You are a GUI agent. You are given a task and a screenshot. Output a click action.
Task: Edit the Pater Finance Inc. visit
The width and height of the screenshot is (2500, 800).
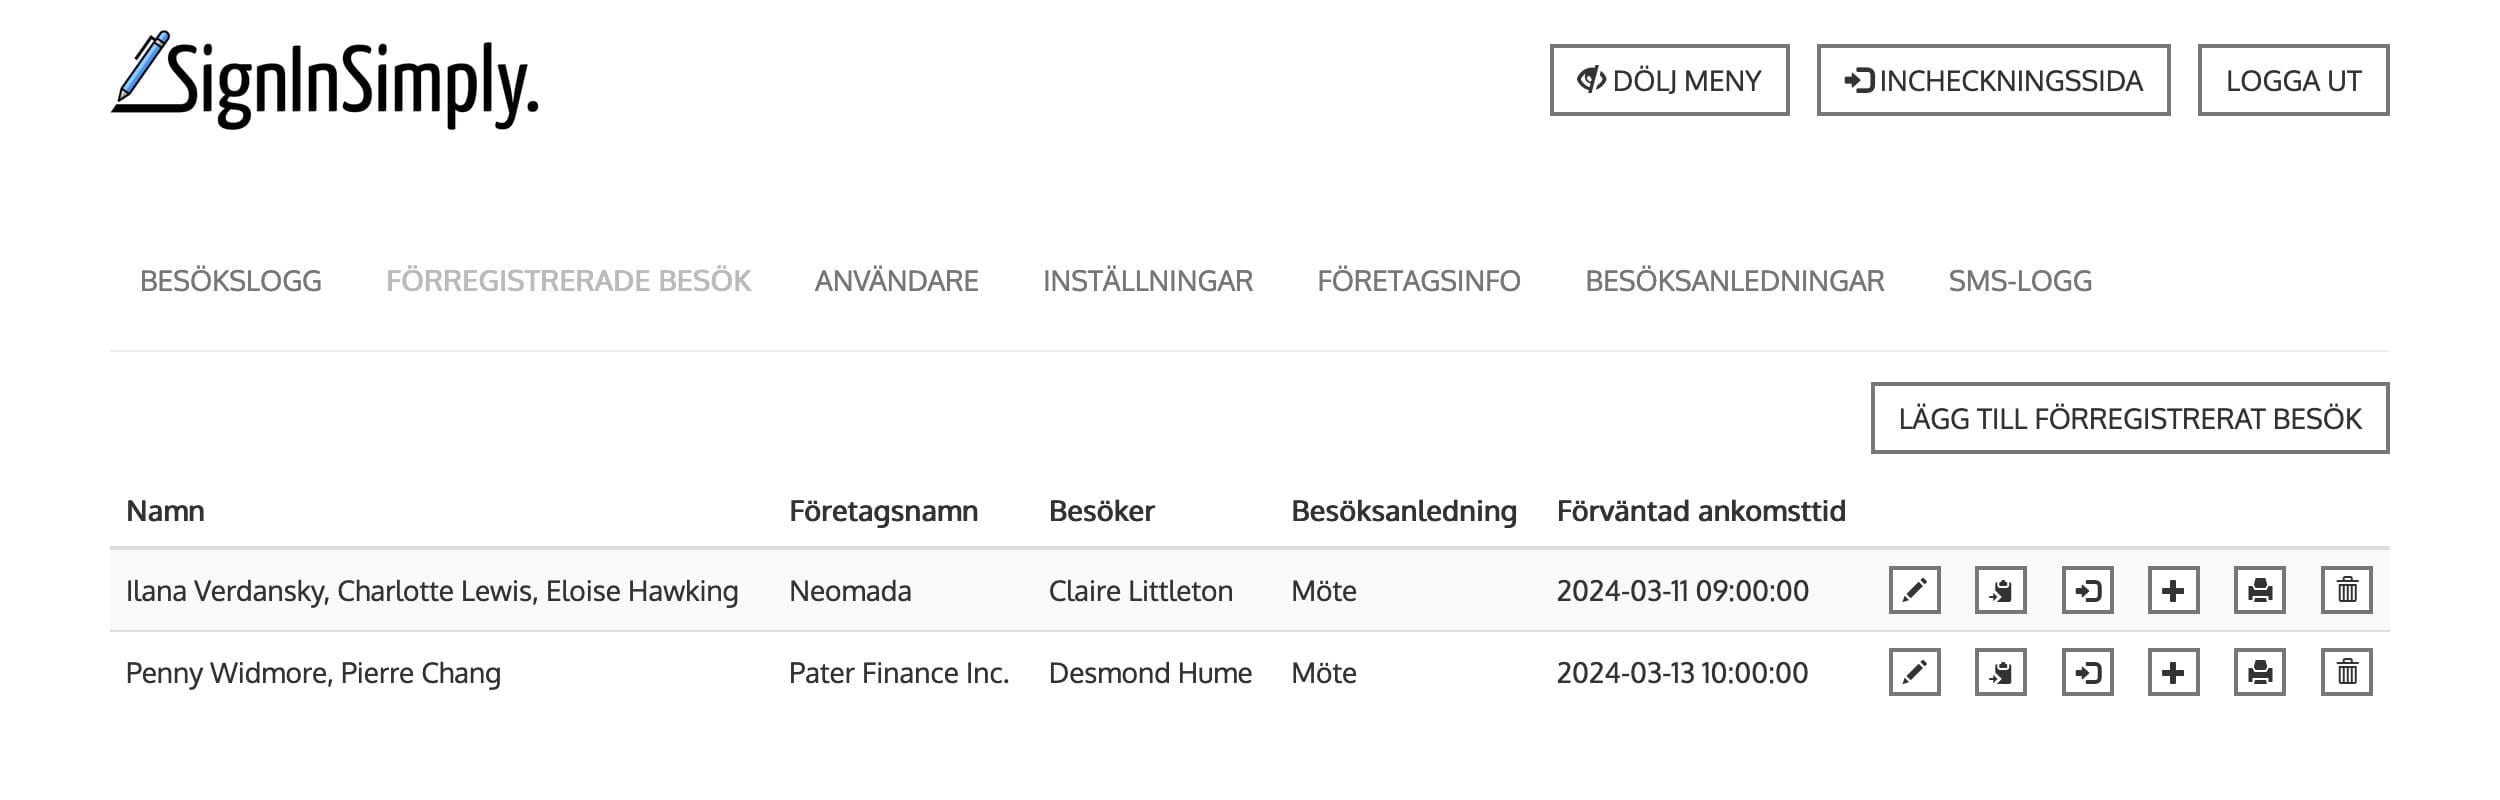[1914, 672]
